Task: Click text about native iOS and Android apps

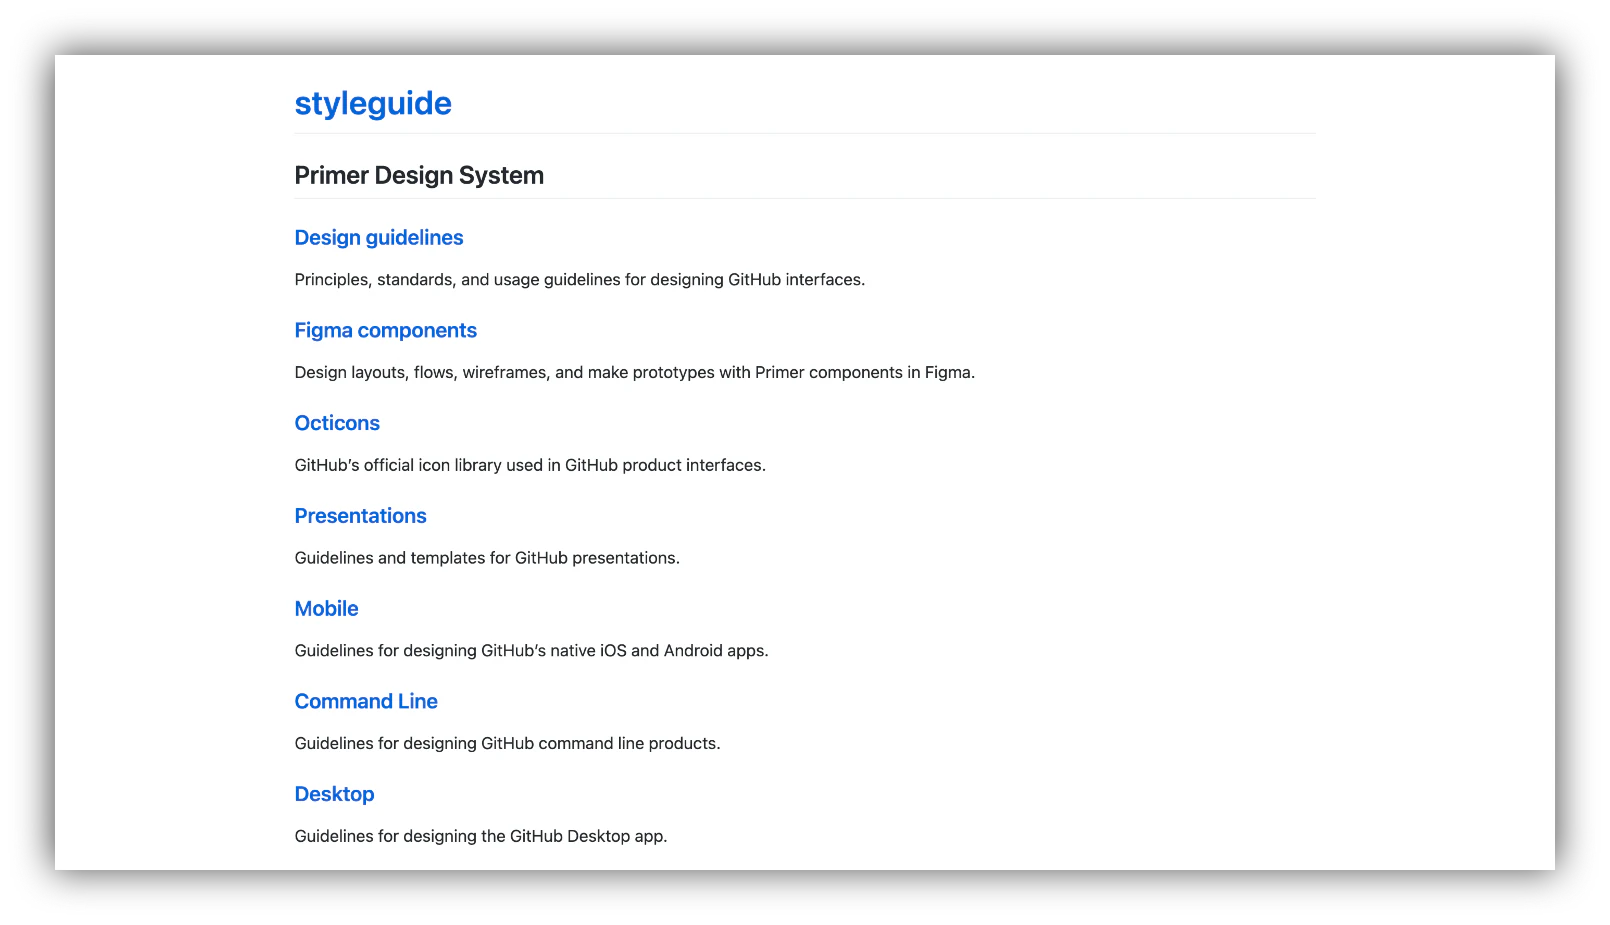Action: (531, 651)
